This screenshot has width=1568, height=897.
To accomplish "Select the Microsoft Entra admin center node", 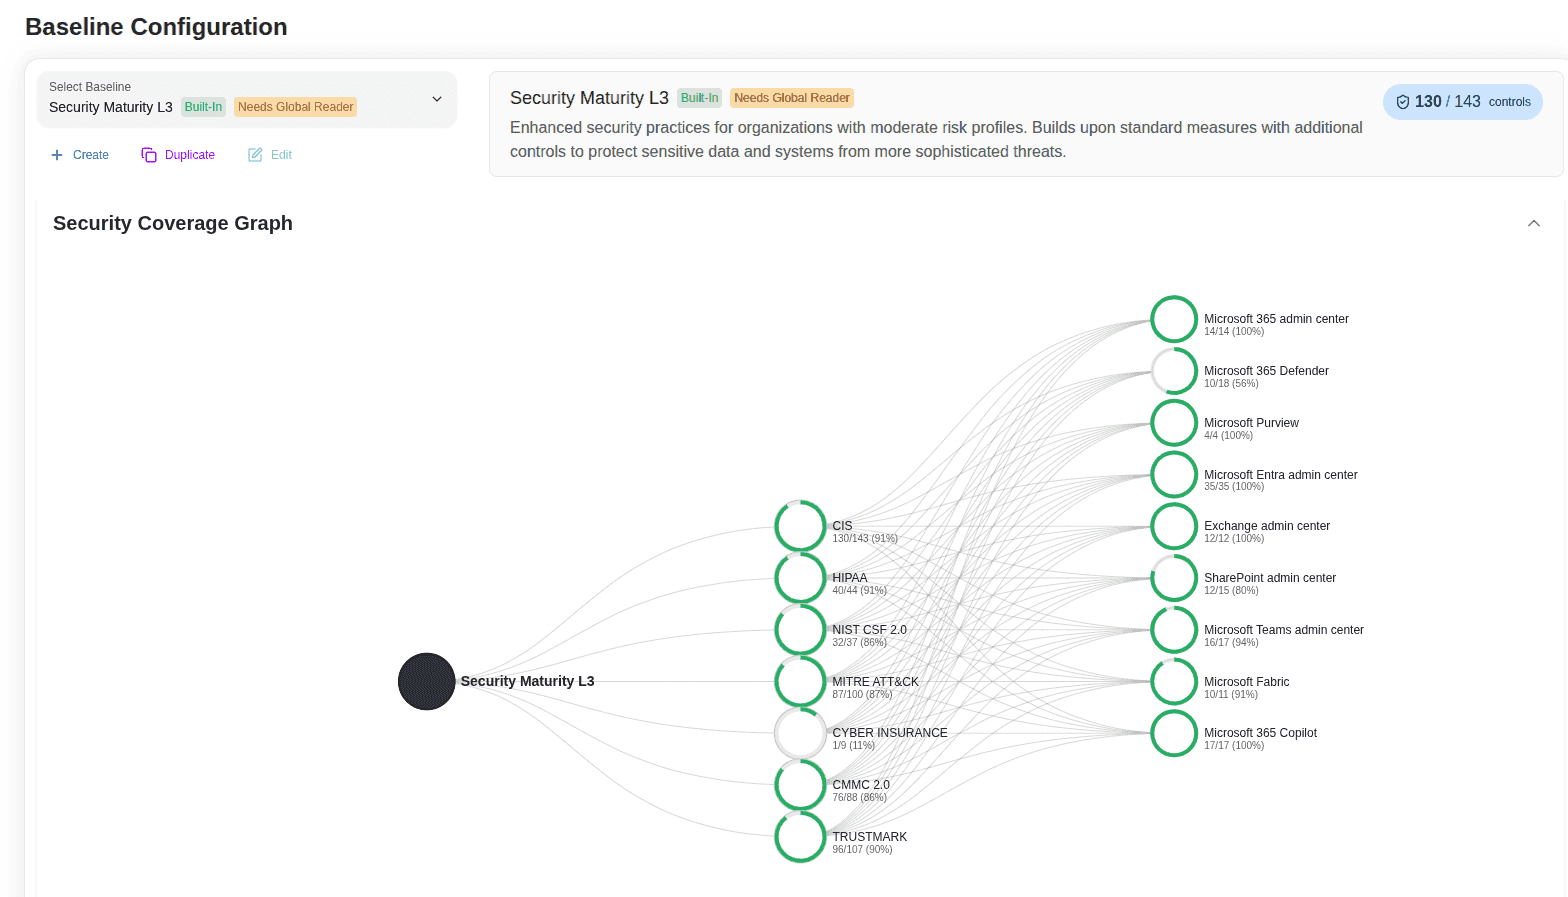I will tap(1174, 475).
